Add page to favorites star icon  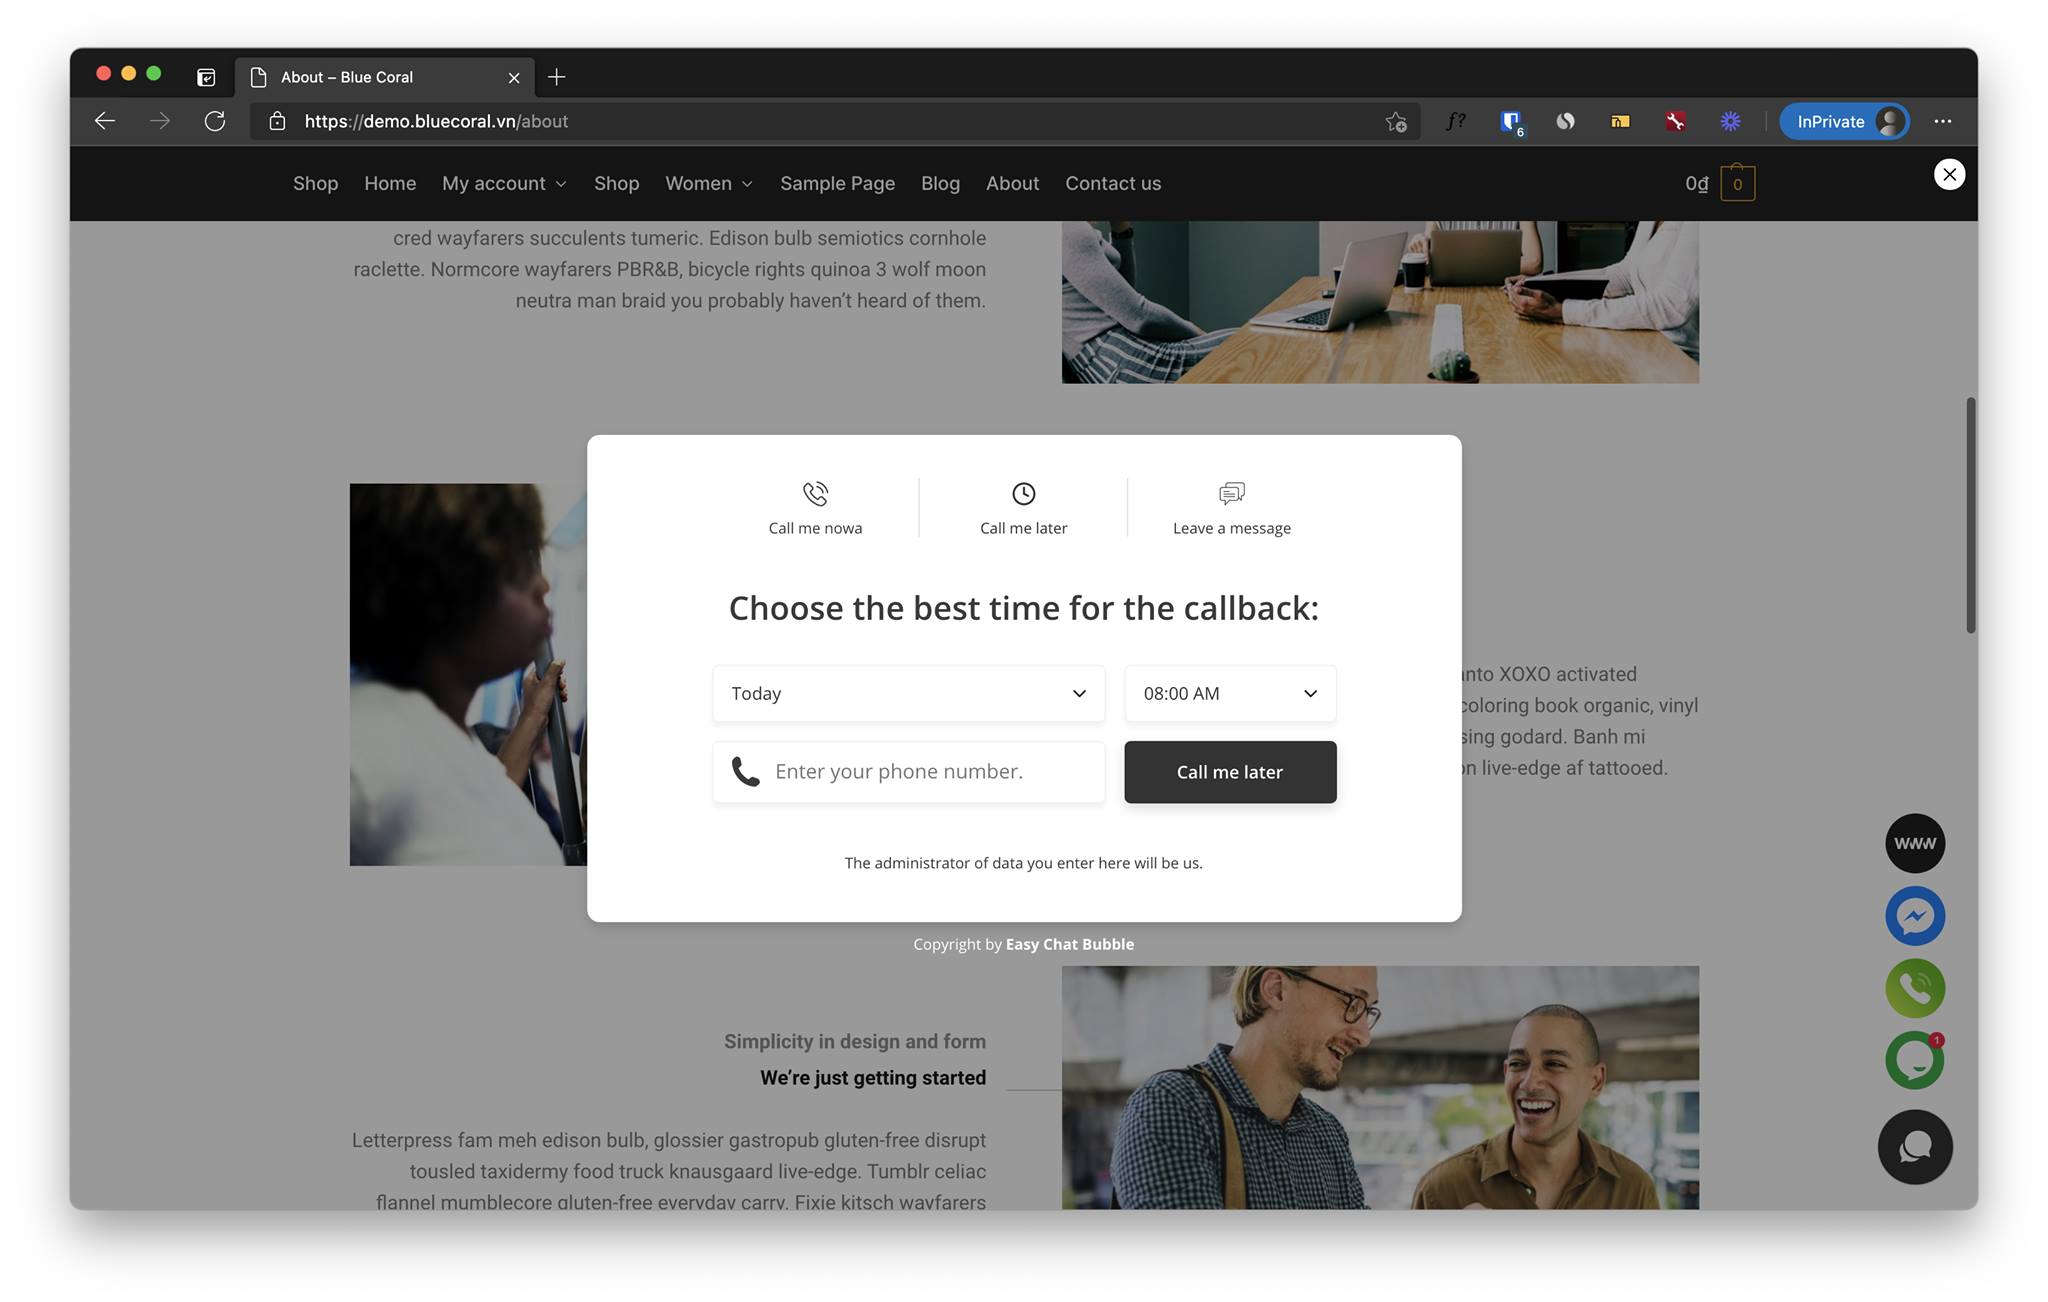click(1396, 121)
